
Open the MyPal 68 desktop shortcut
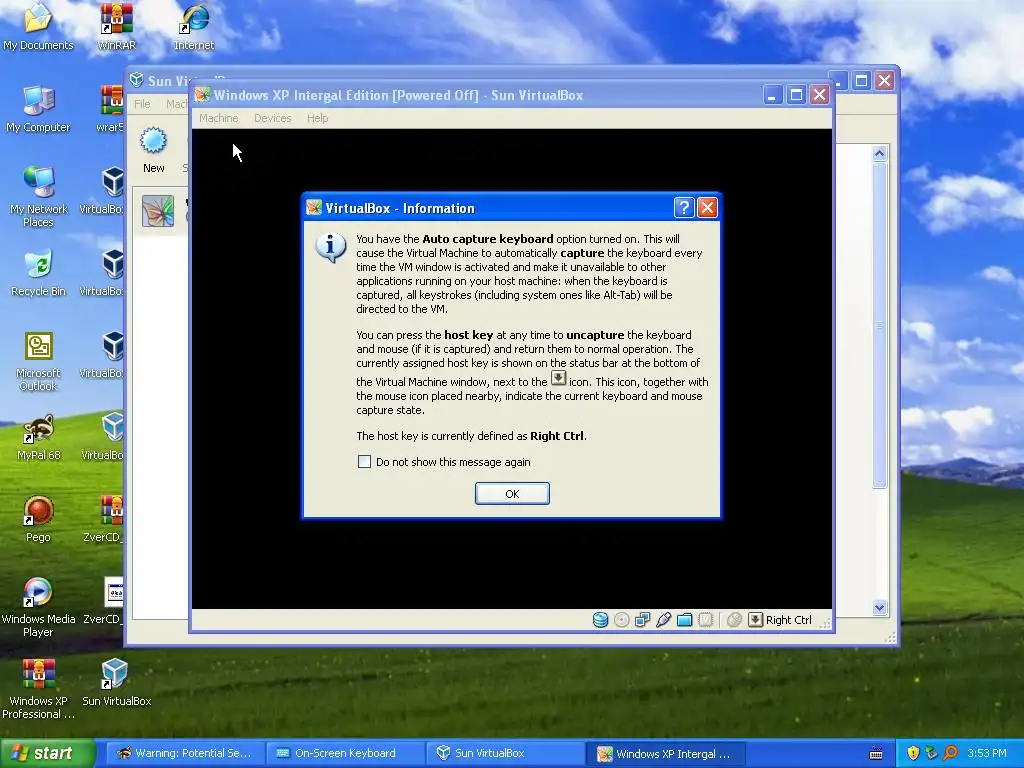click(38, 437)
